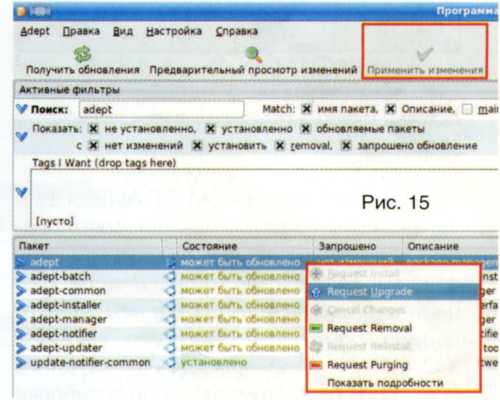This screenshot has width=500, height=400.
Task: Click the Request Removal green icon
Action: tap(316, 328)
